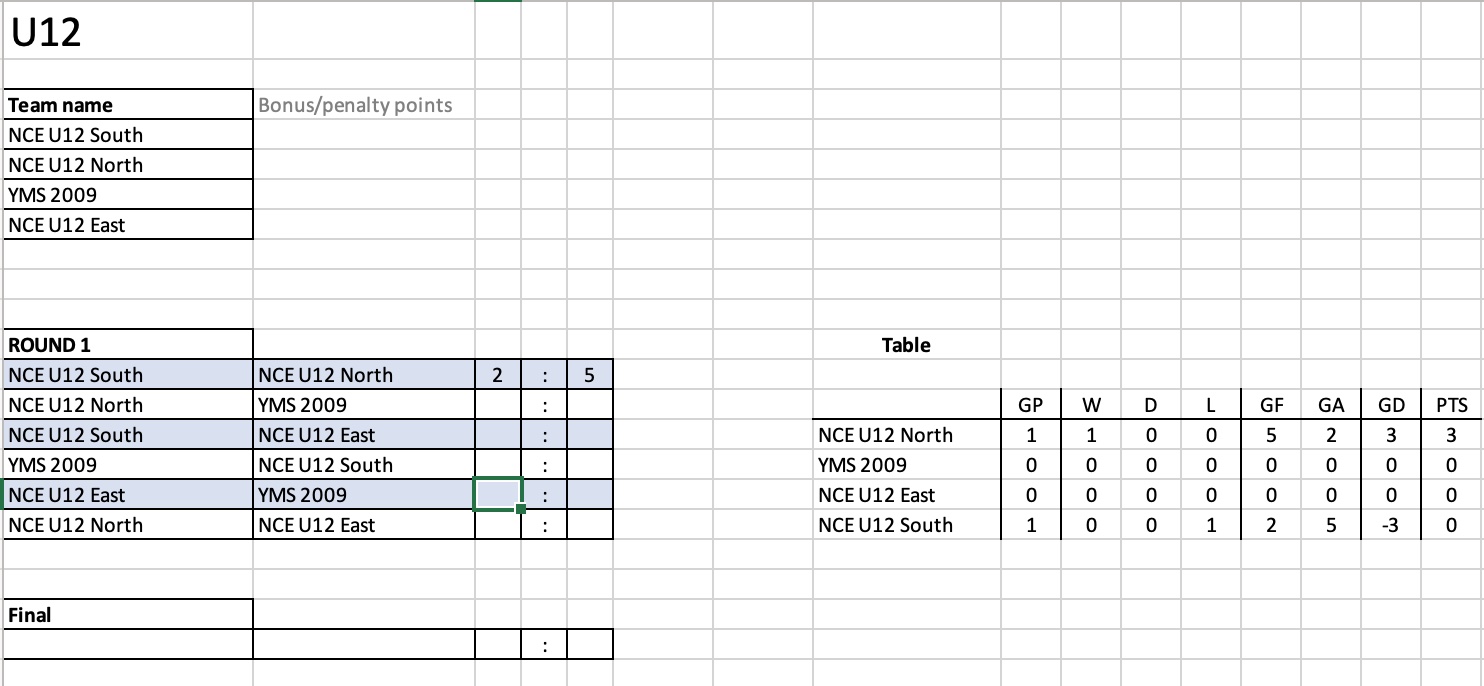Click away score cell for YMS 2009 vs South
1484x686 pixels.
pyautogui.click(x=589, y=465)
